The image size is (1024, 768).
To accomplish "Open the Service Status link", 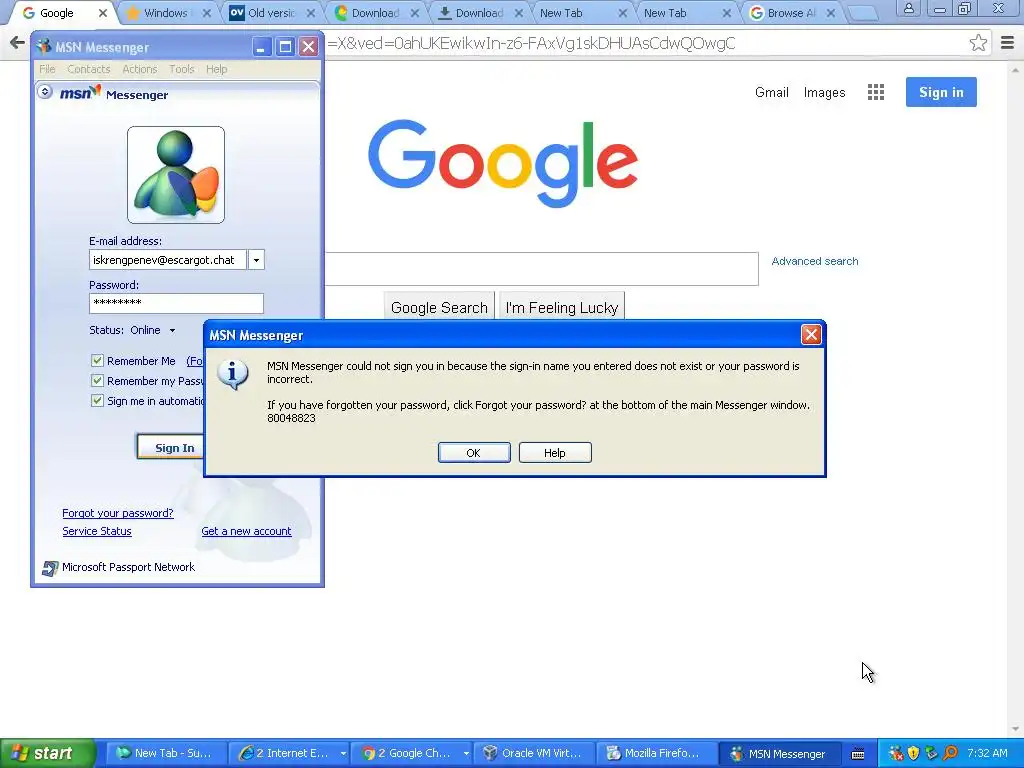I will pyautogui.click(x=97, y=532).
